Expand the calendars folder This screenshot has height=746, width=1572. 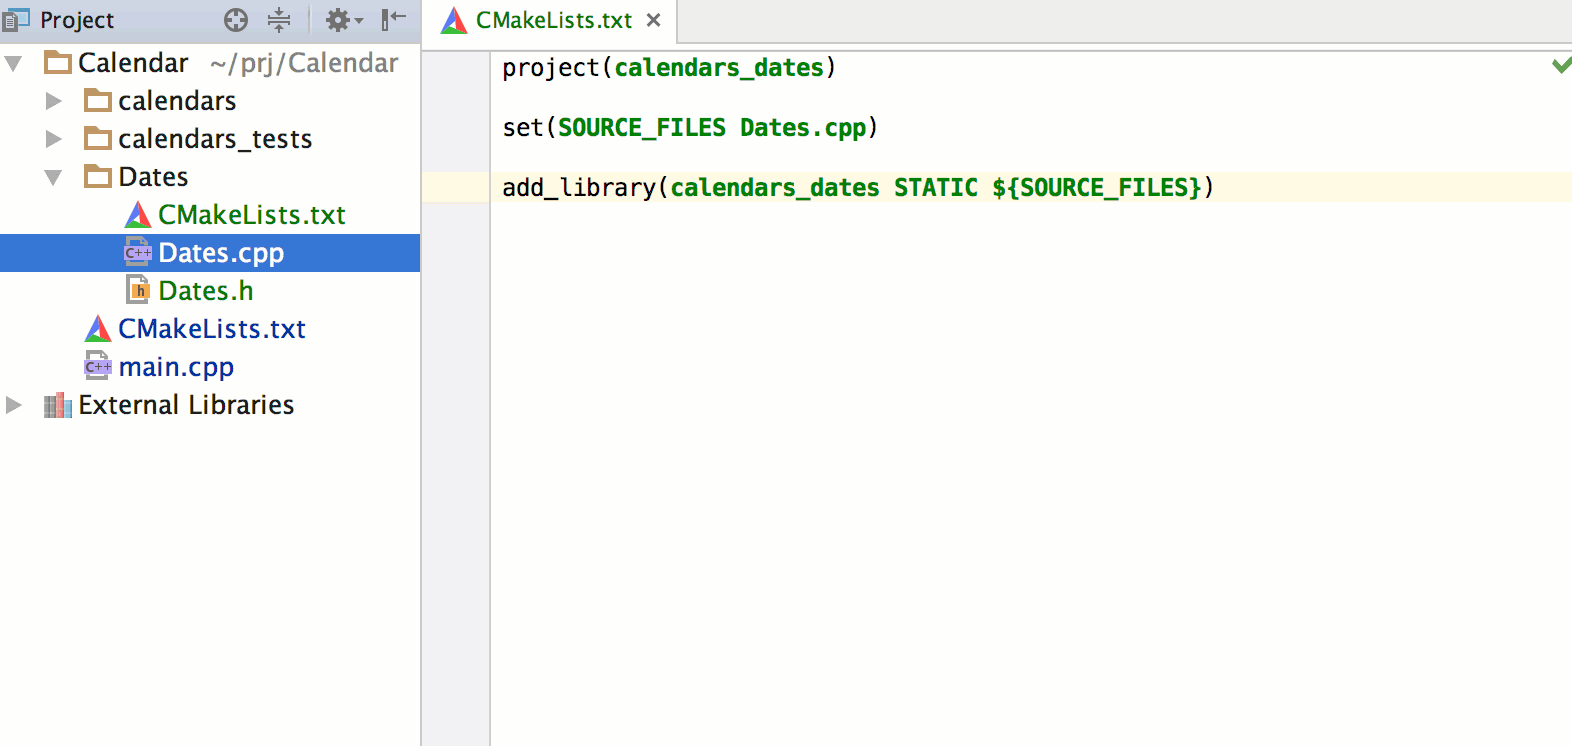(x=54, y=101)
